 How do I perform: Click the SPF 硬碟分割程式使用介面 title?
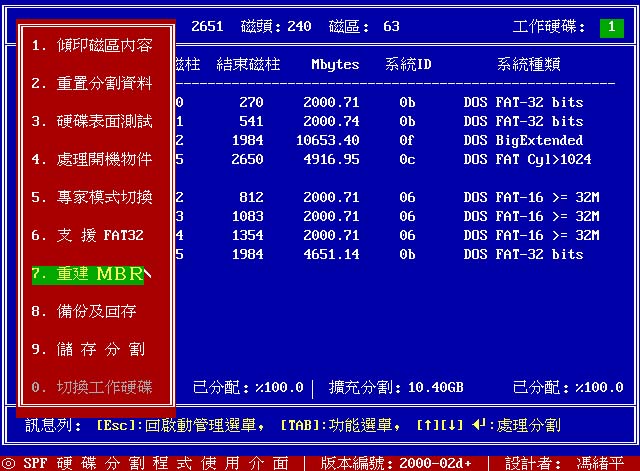156,463
